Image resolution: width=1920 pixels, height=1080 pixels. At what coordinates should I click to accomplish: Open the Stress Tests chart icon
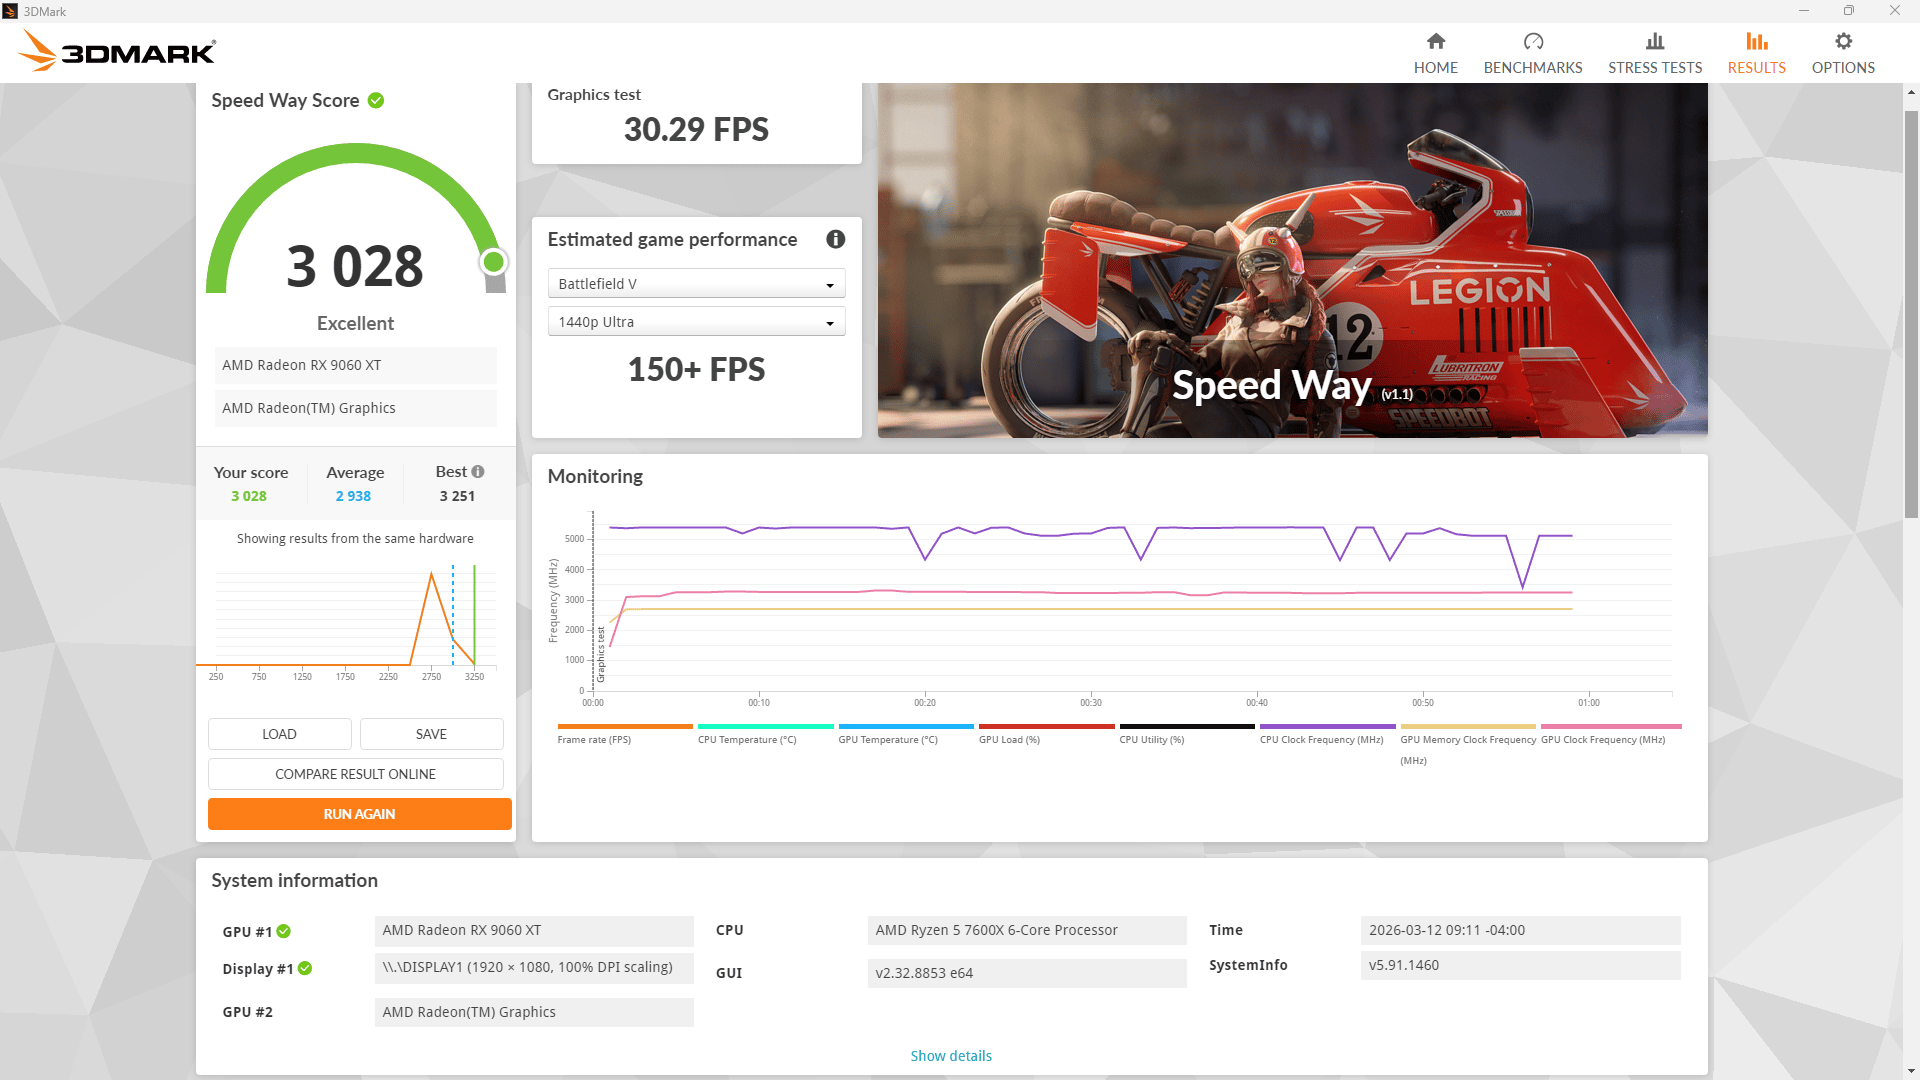point(1655,41)
